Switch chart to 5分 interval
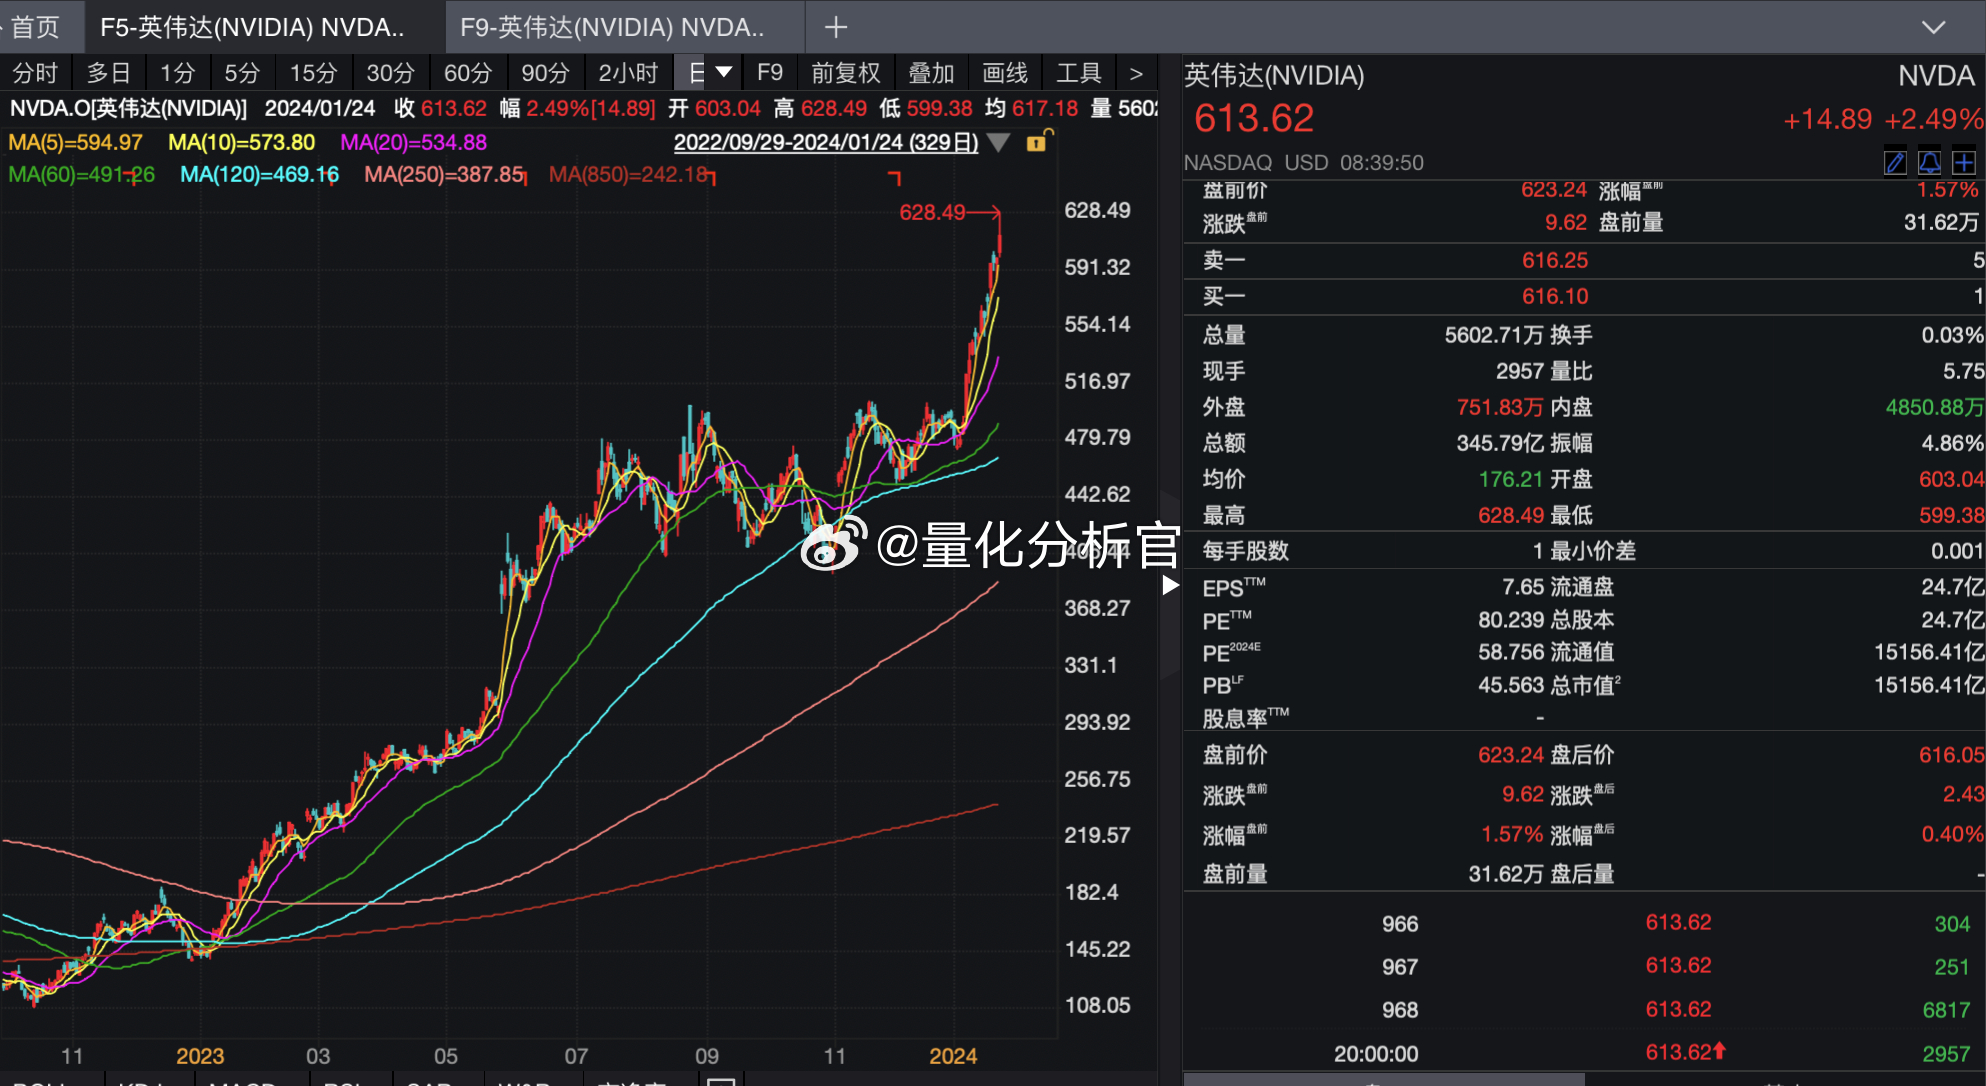 (x=242, y=73)
